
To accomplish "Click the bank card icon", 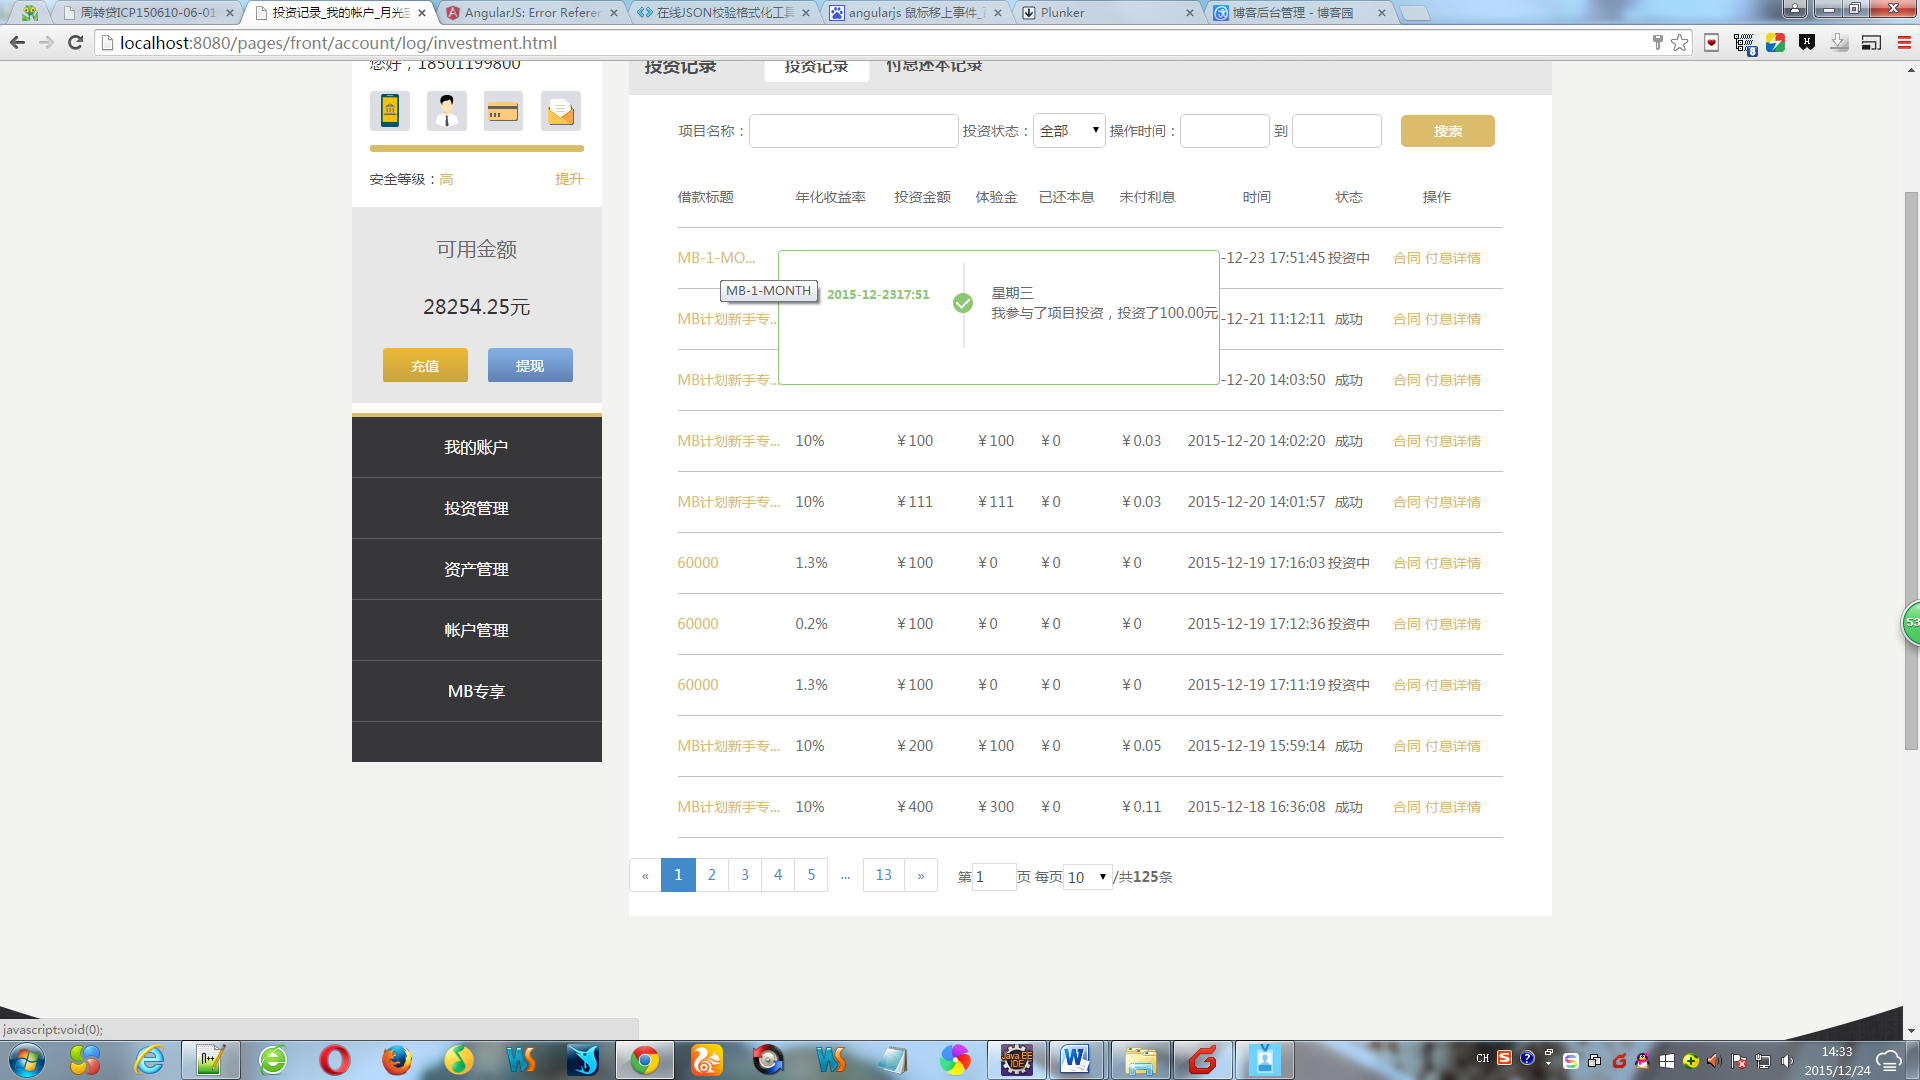I will pos(503,110).
